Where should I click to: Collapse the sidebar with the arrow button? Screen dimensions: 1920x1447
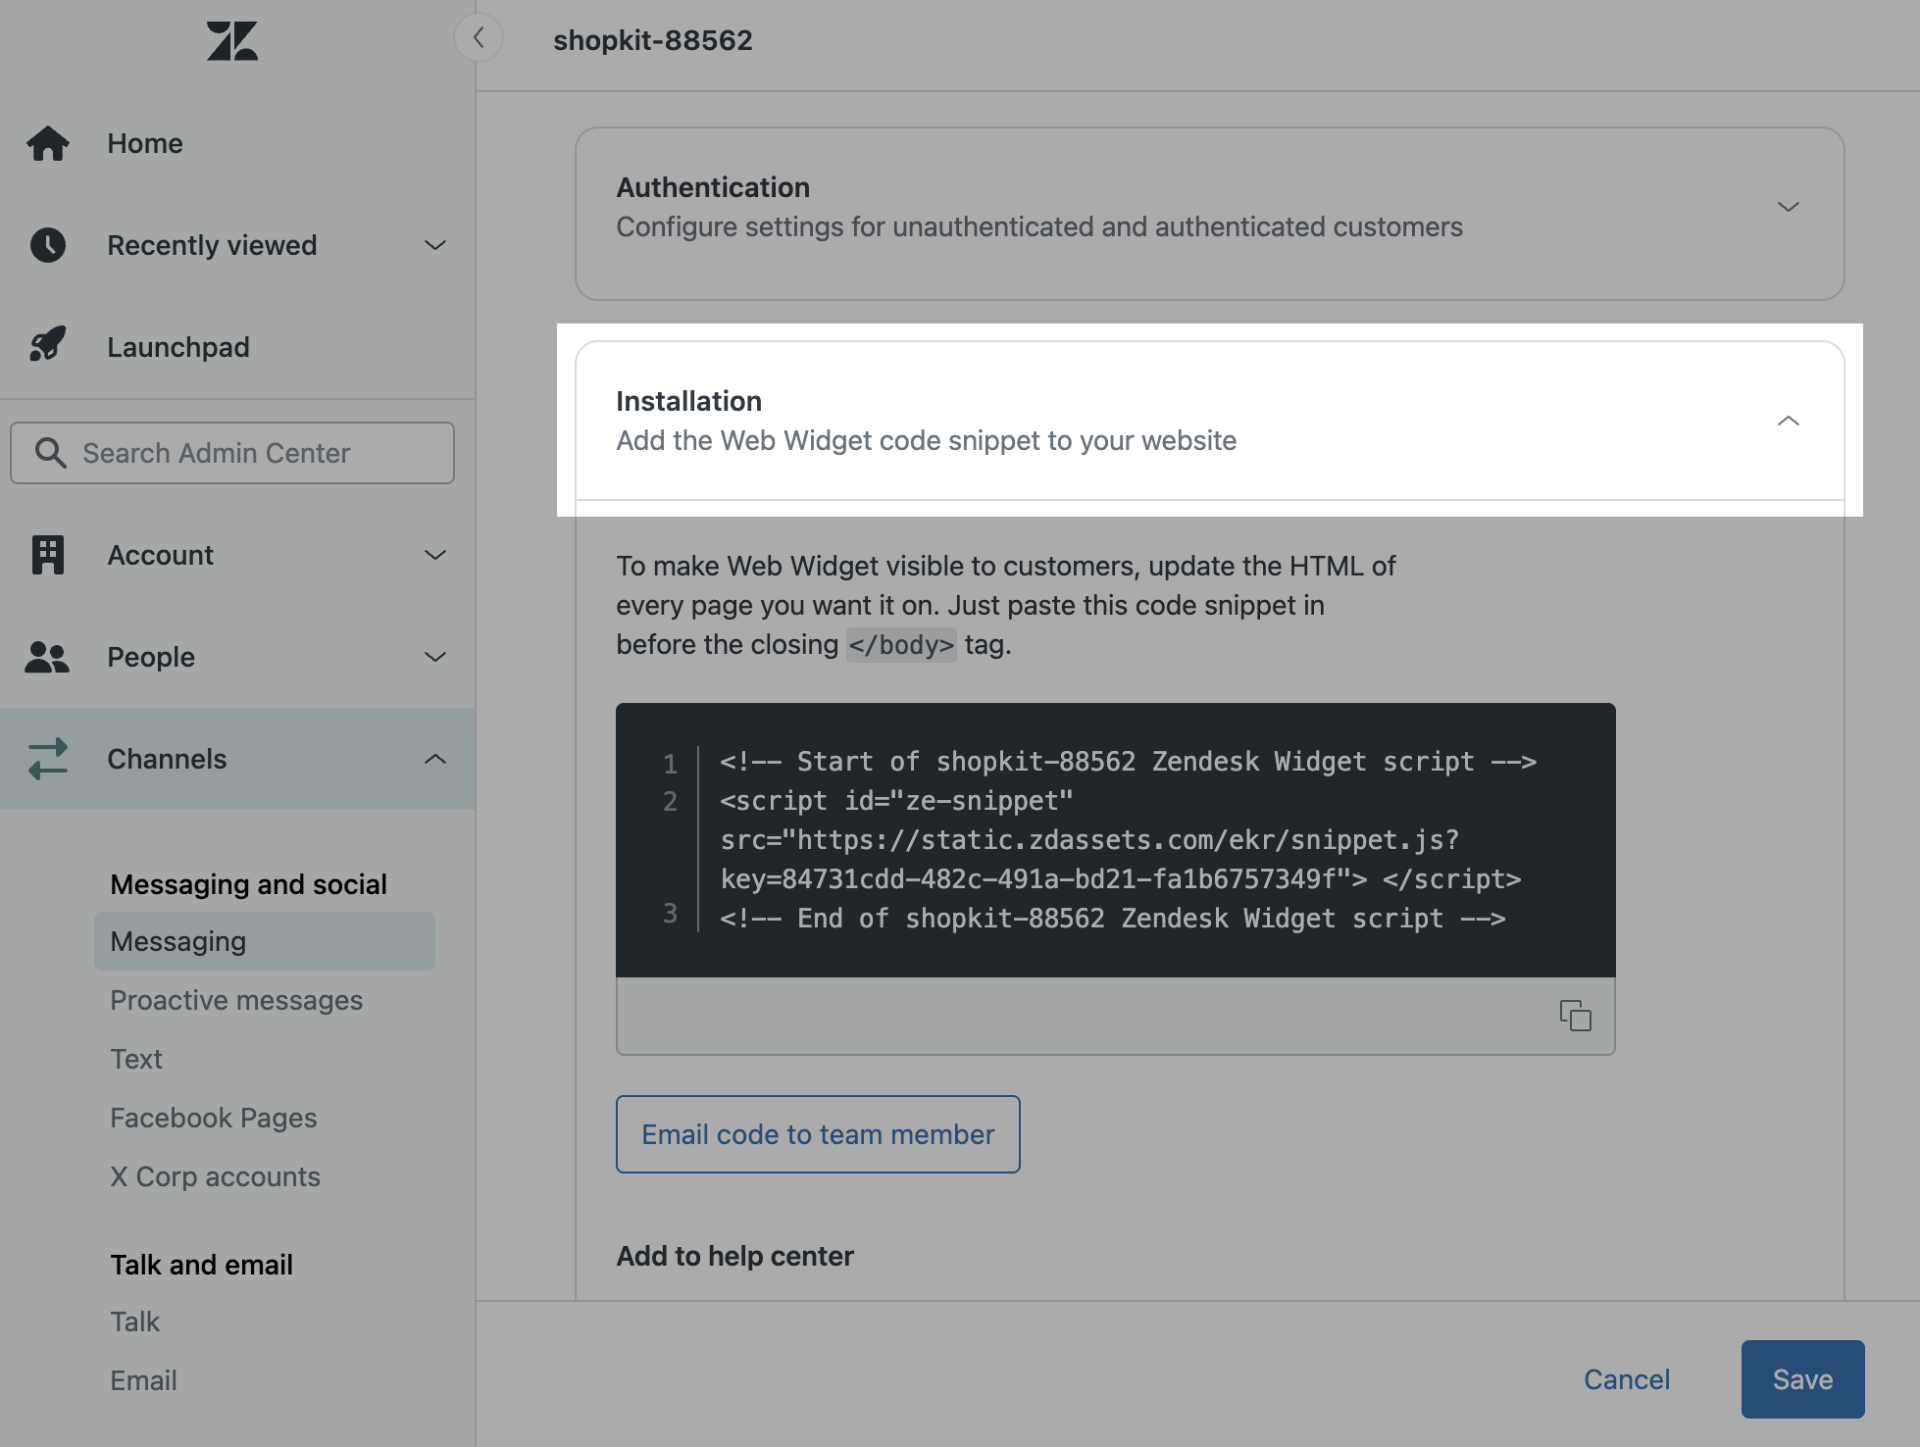478,38
